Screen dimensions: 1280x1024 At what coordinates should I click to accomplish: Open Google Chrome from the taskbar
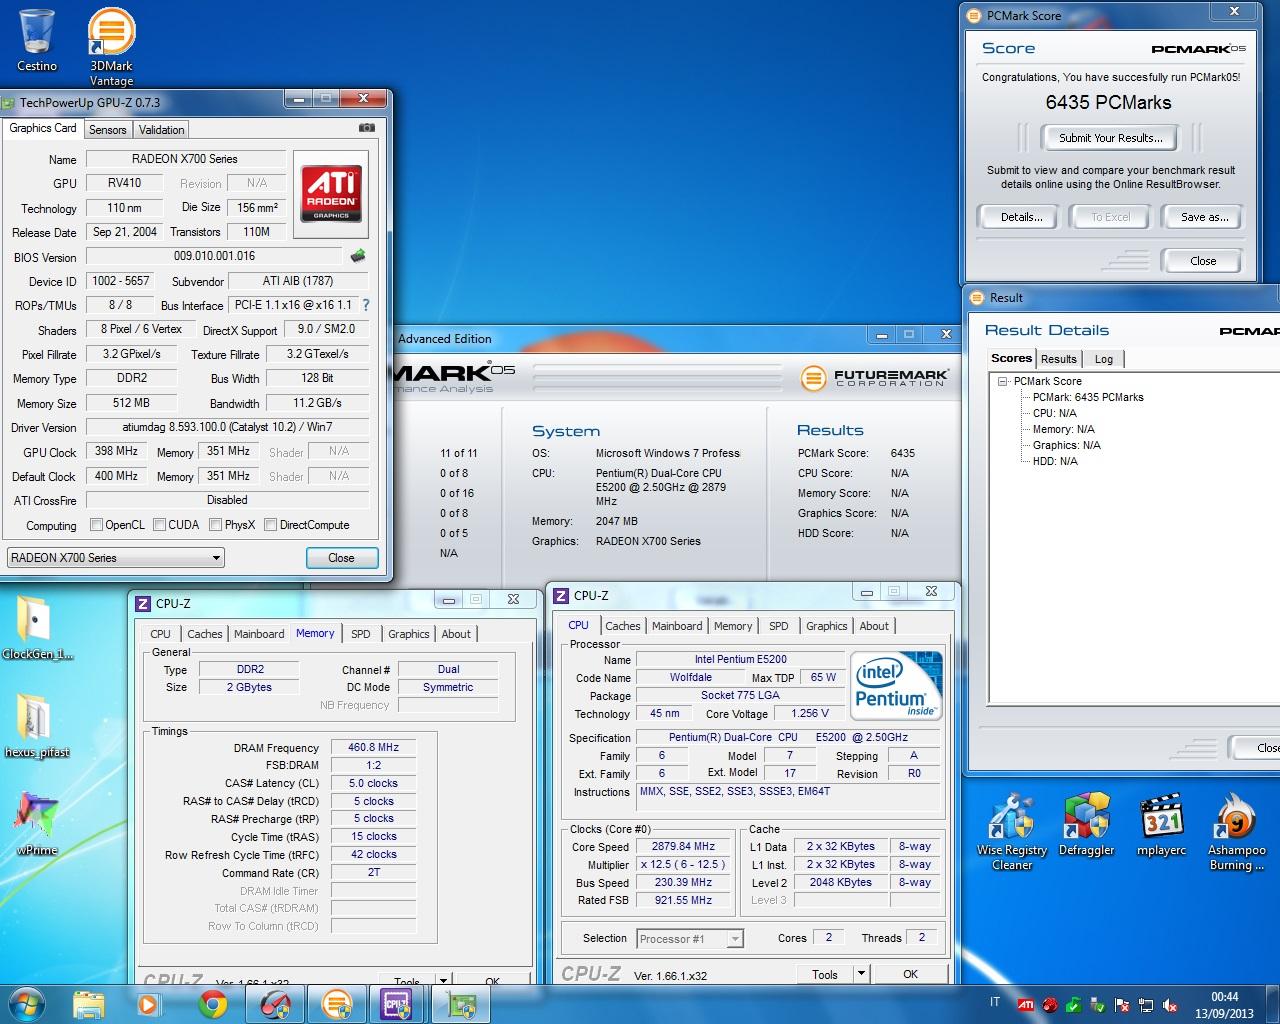212,1004
